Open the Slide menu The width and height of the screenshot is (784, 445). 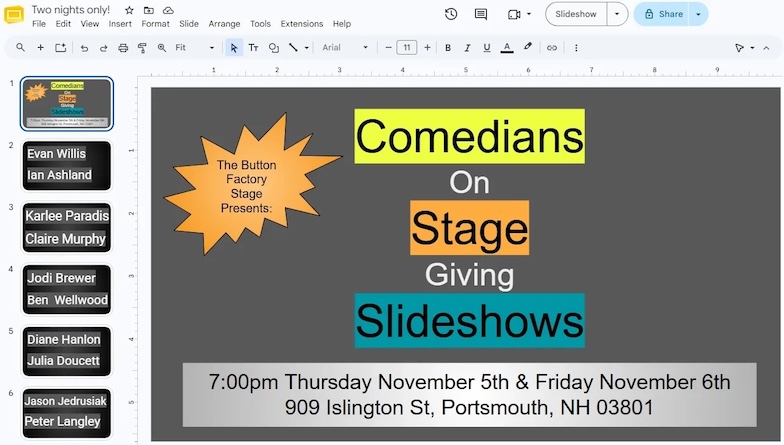tap(189, 24)
